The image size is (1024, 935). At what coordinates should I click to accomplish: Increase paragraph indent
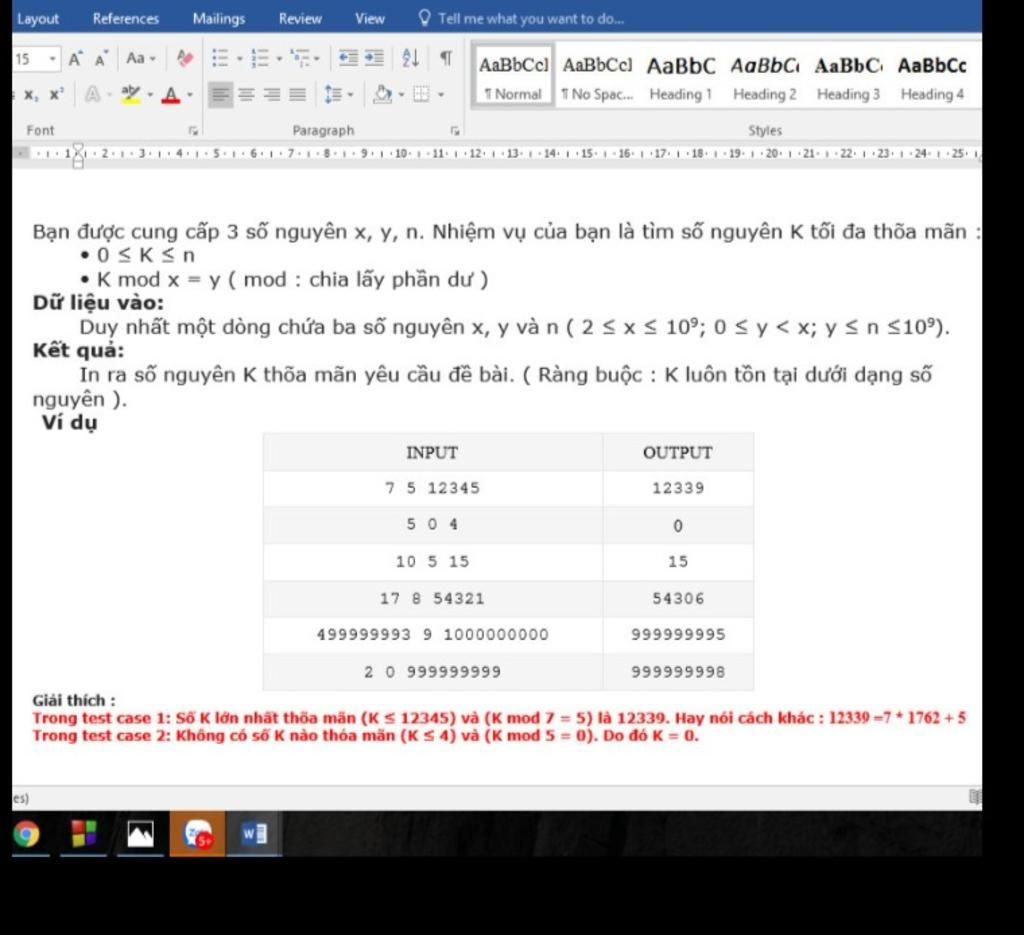click(x=374, y=58)
